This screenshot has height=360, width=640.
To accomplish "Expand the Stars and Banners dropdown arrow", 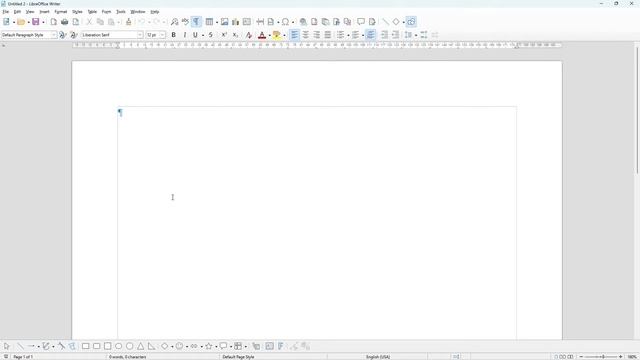I will click(216, 347).
